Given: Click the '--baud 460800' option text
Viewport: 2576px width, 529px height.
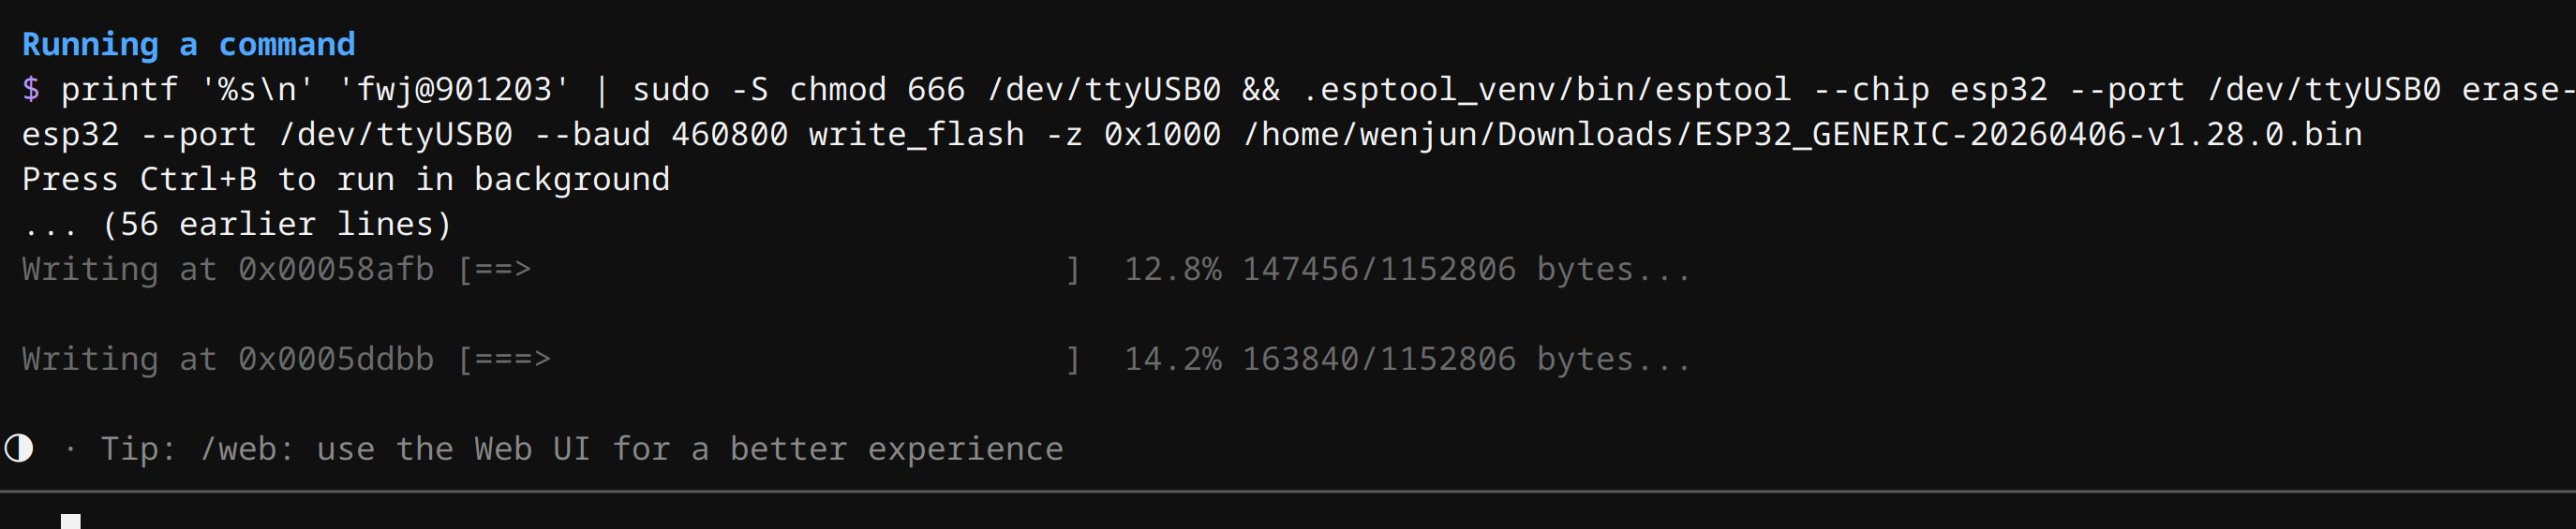Looking at the screenshot, I should 661,135.
